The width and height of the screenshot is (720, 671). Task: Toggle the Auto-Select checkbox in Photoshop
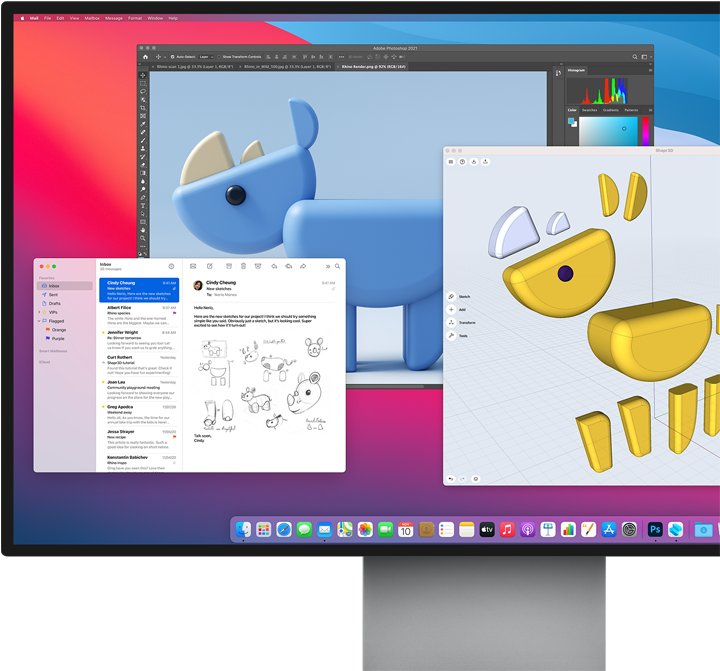(x=172, y=57)
